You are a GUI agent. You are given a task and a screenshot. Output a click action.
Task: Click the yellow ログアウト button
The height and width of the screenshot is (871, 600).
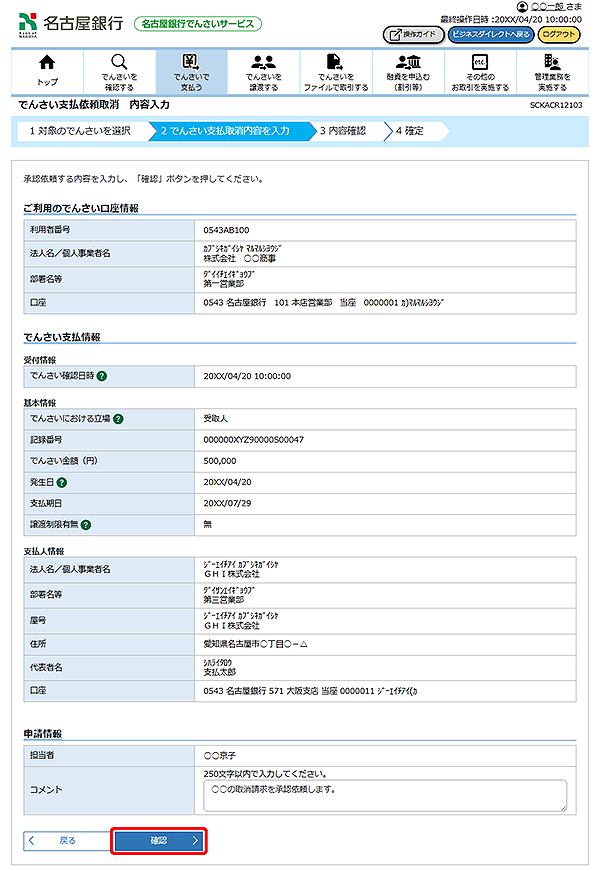point(559,34)
